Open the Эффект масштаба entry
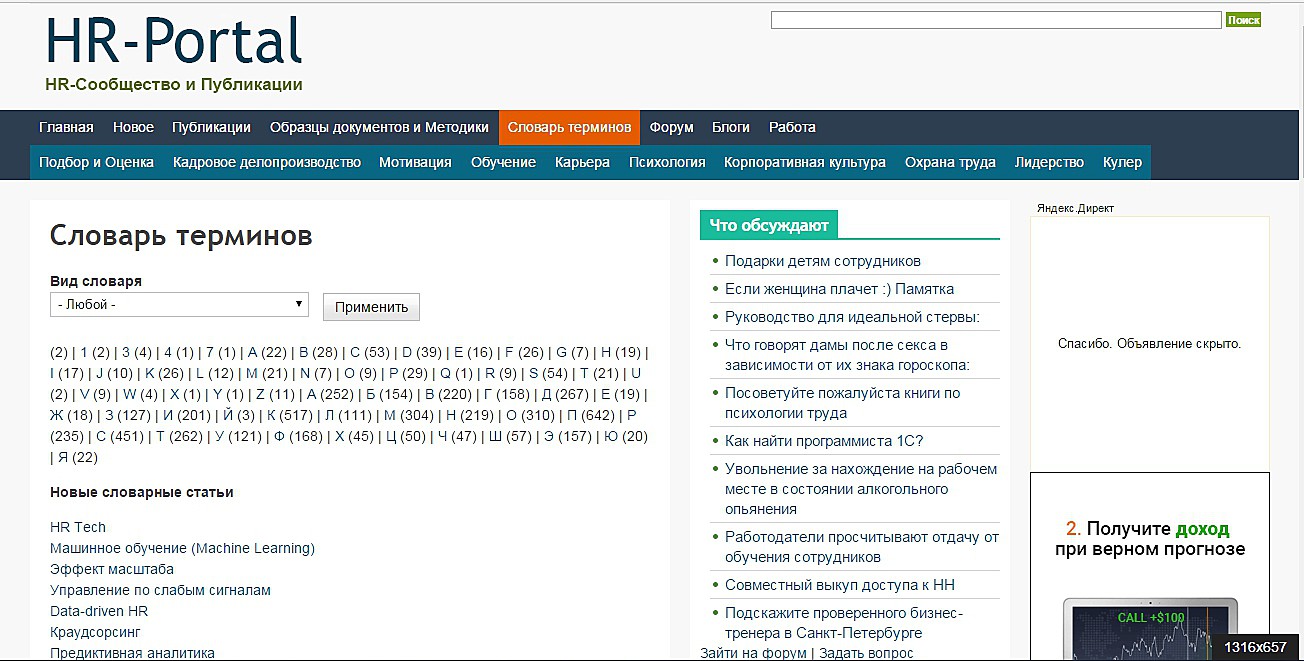Screen dimensions: 1304x661 112,569
